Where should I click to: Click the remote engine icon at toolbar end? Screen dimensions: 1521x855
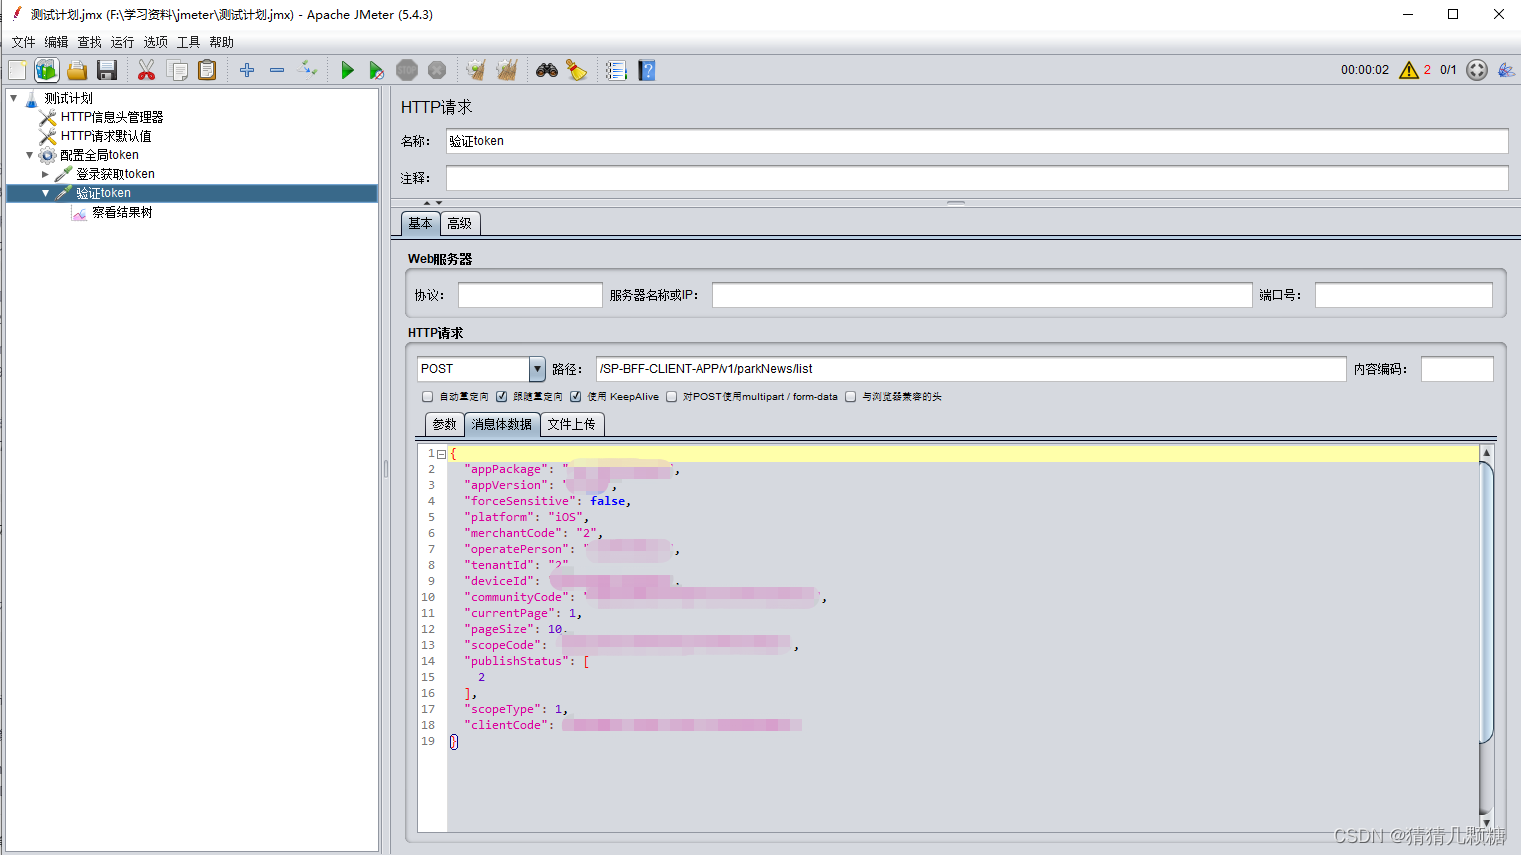[x=1506, y=70]
